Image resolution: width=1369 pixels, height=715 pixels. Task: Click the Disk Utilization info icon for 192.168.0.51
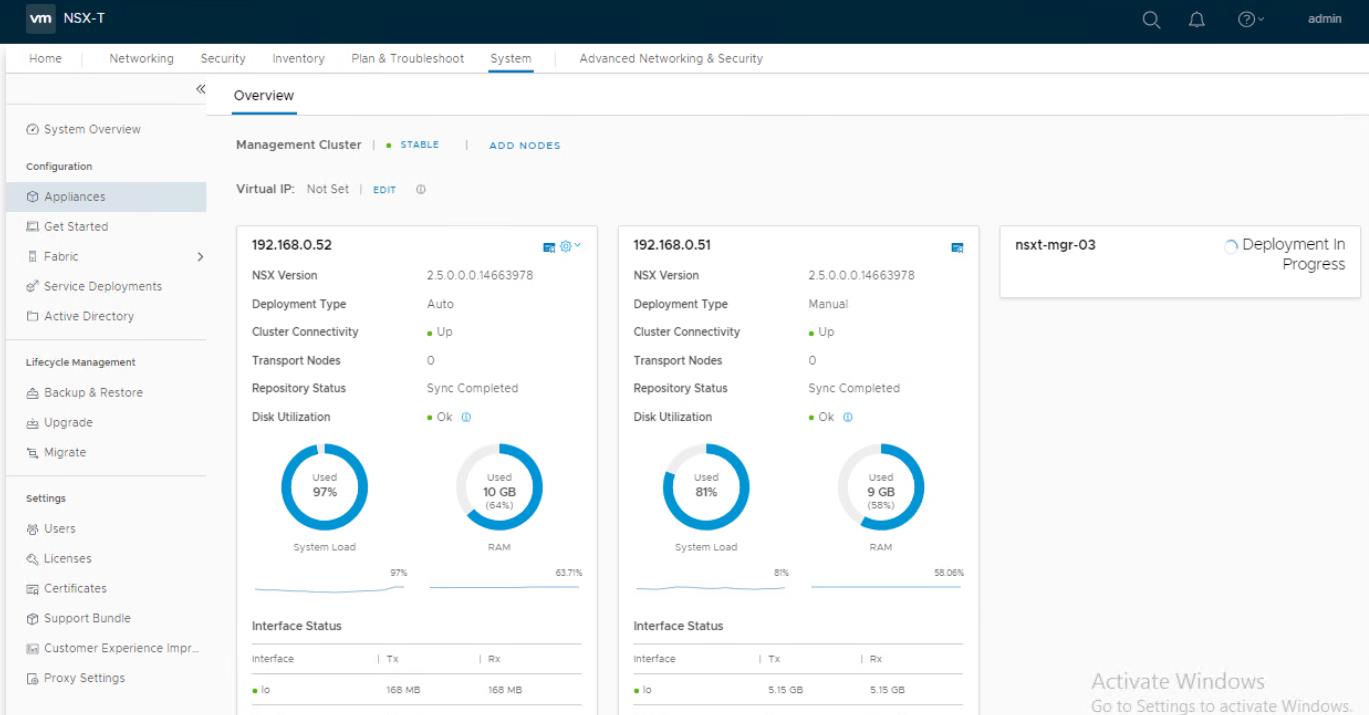848,417
